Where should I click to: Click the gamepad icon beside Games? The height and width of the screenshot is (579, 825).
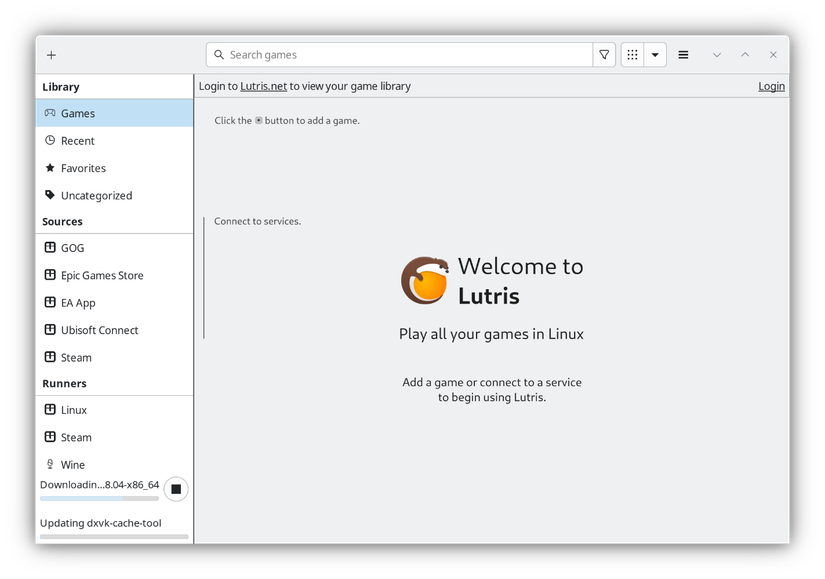click(50, 113)
